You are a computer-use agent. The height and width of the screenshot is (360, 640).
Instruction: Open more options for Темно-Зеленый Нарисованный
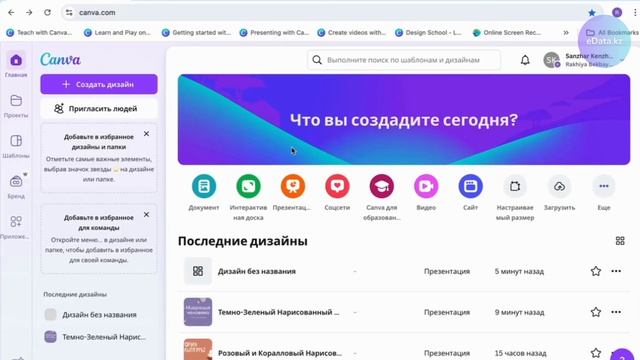[x=616, y=312]
